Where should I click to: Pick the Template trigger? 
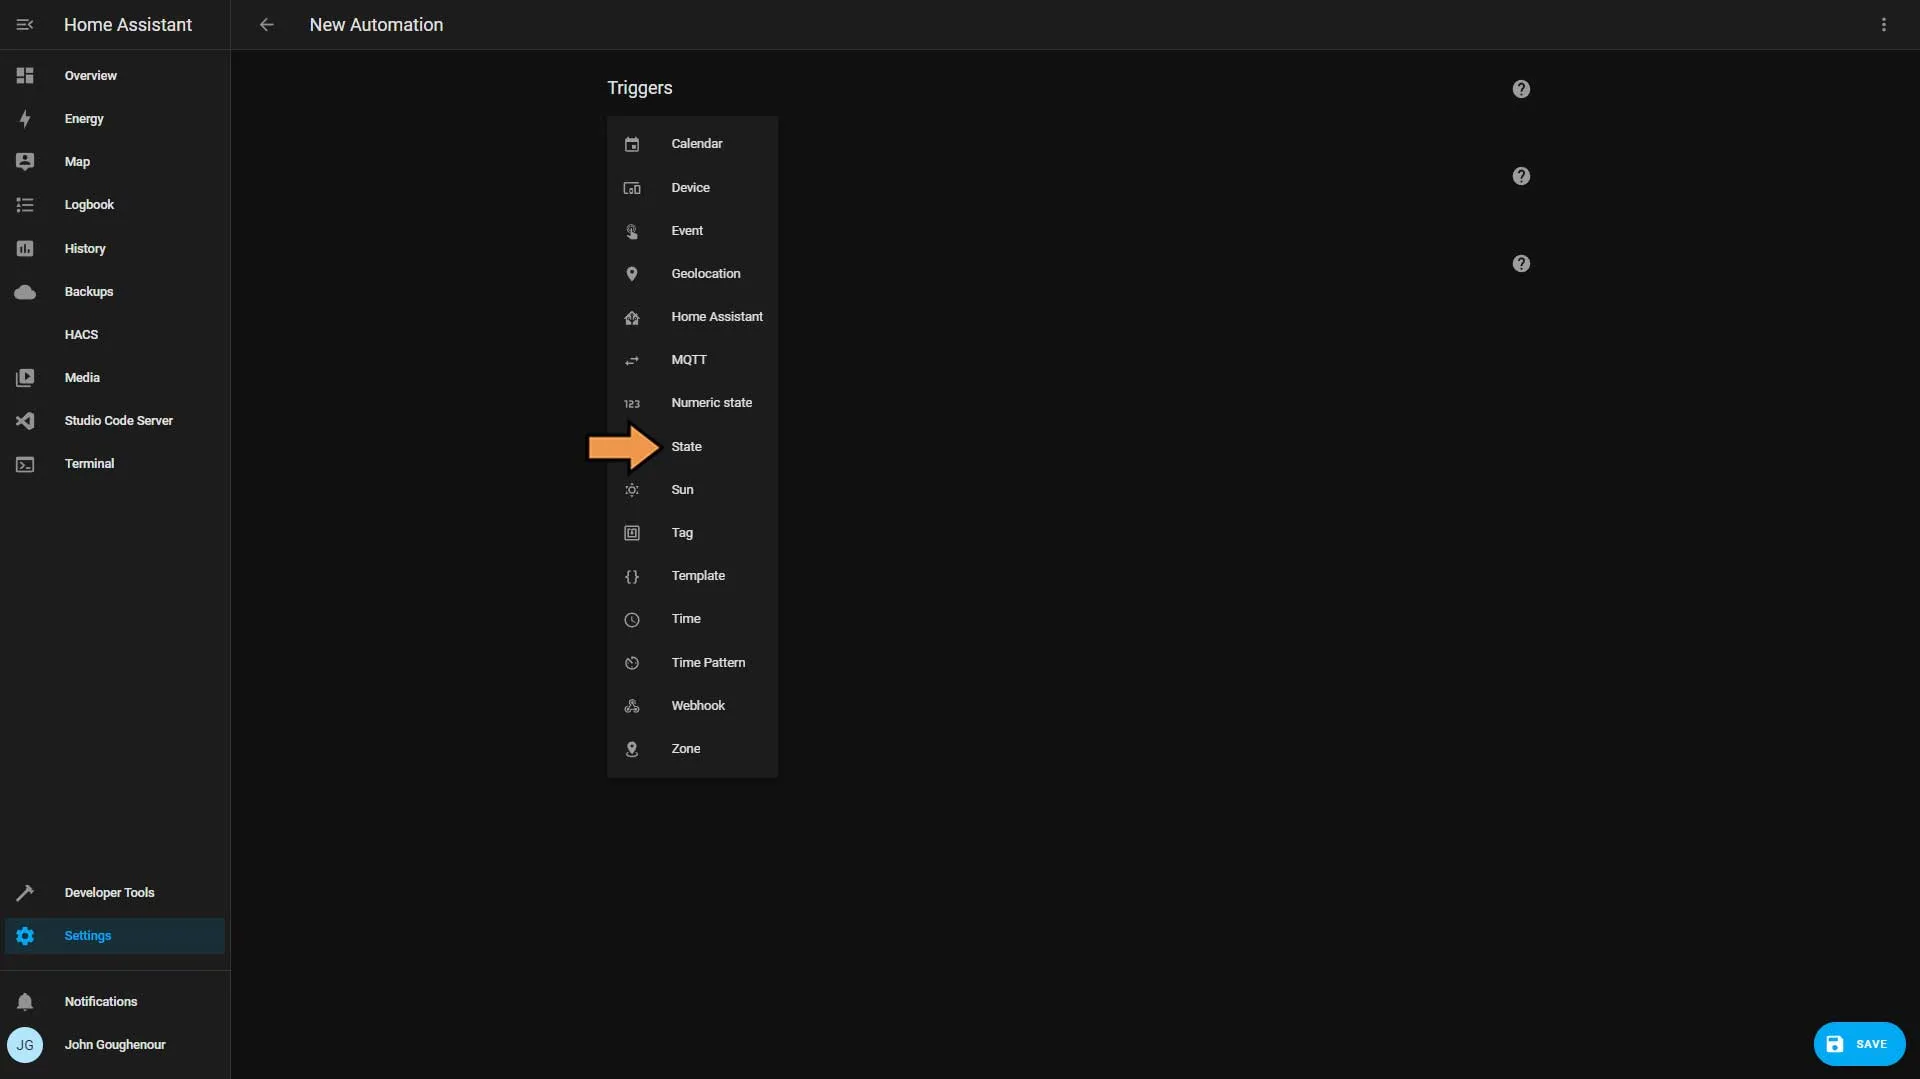692,576
